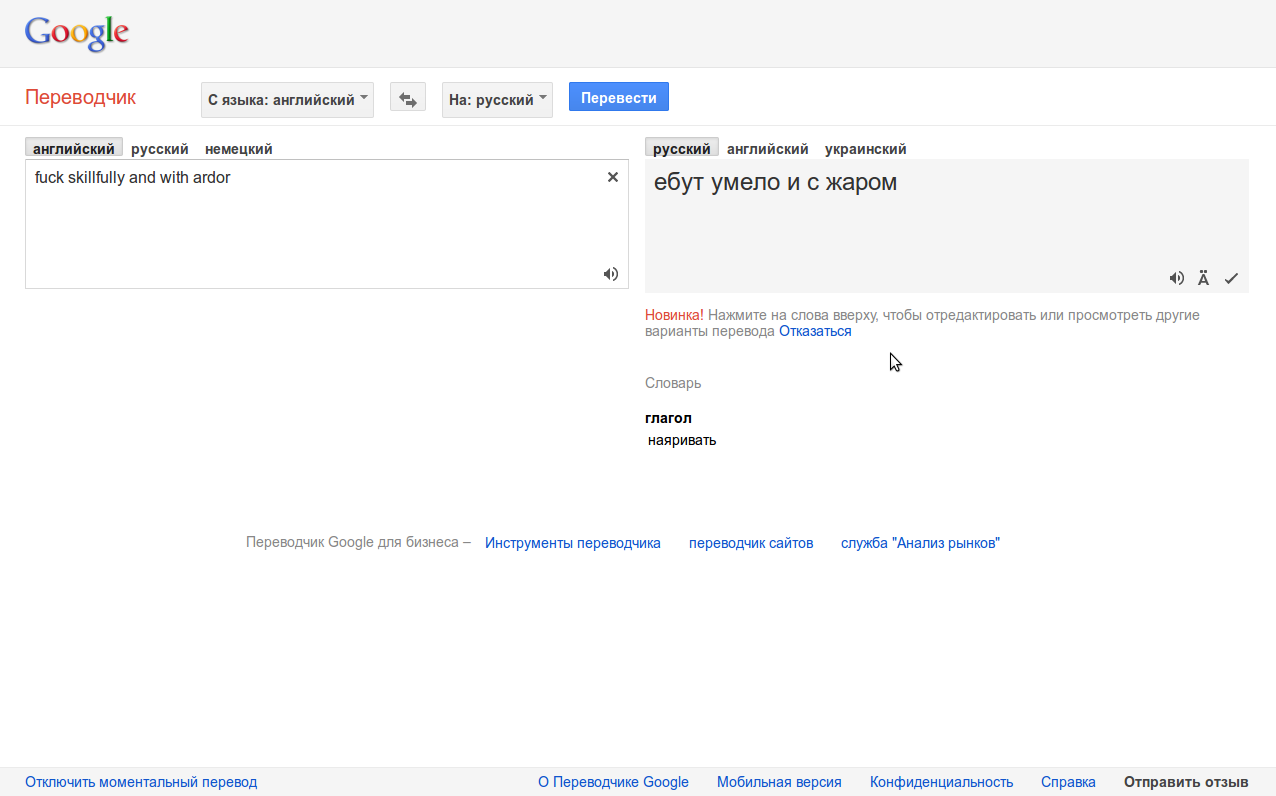The height and width of the screenshot is (796, 1276).
Task: Open the source language dropdown 'С языка: английский'
Action: (x=287, y=99)
